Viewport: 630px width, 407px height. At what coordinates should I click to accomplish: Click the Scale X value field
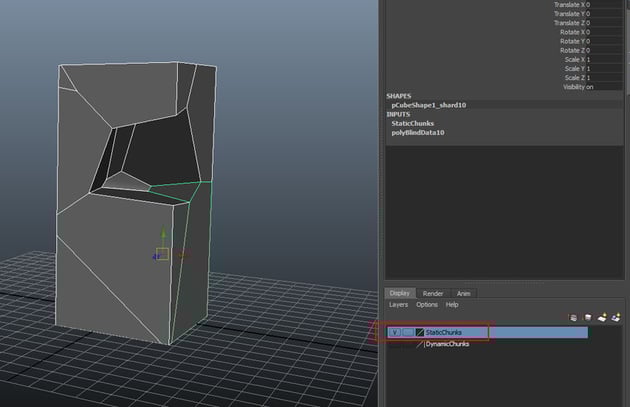(604, 59)
